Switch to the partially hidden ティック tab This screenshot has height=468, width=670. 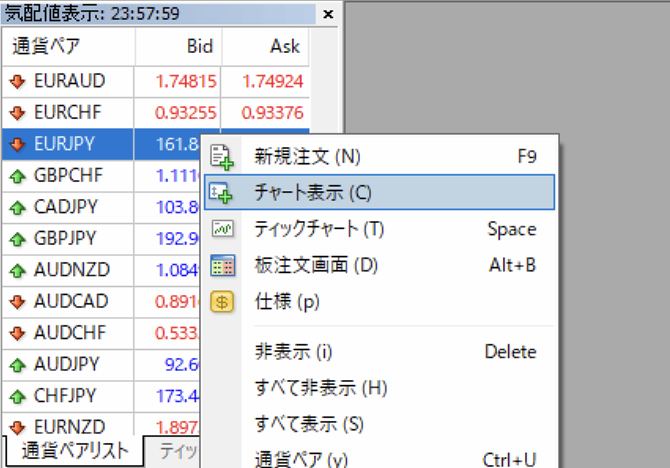pos(178,451)
